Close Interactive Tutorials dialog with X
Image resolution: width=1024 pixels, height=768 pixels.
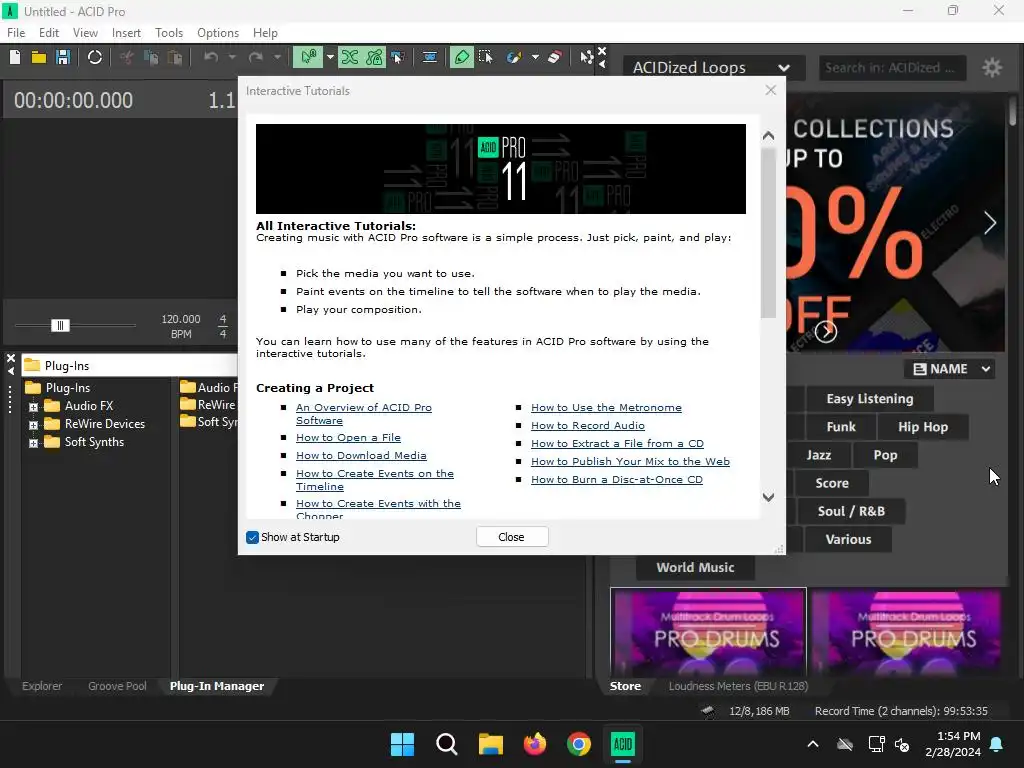[x=771, y=90]
